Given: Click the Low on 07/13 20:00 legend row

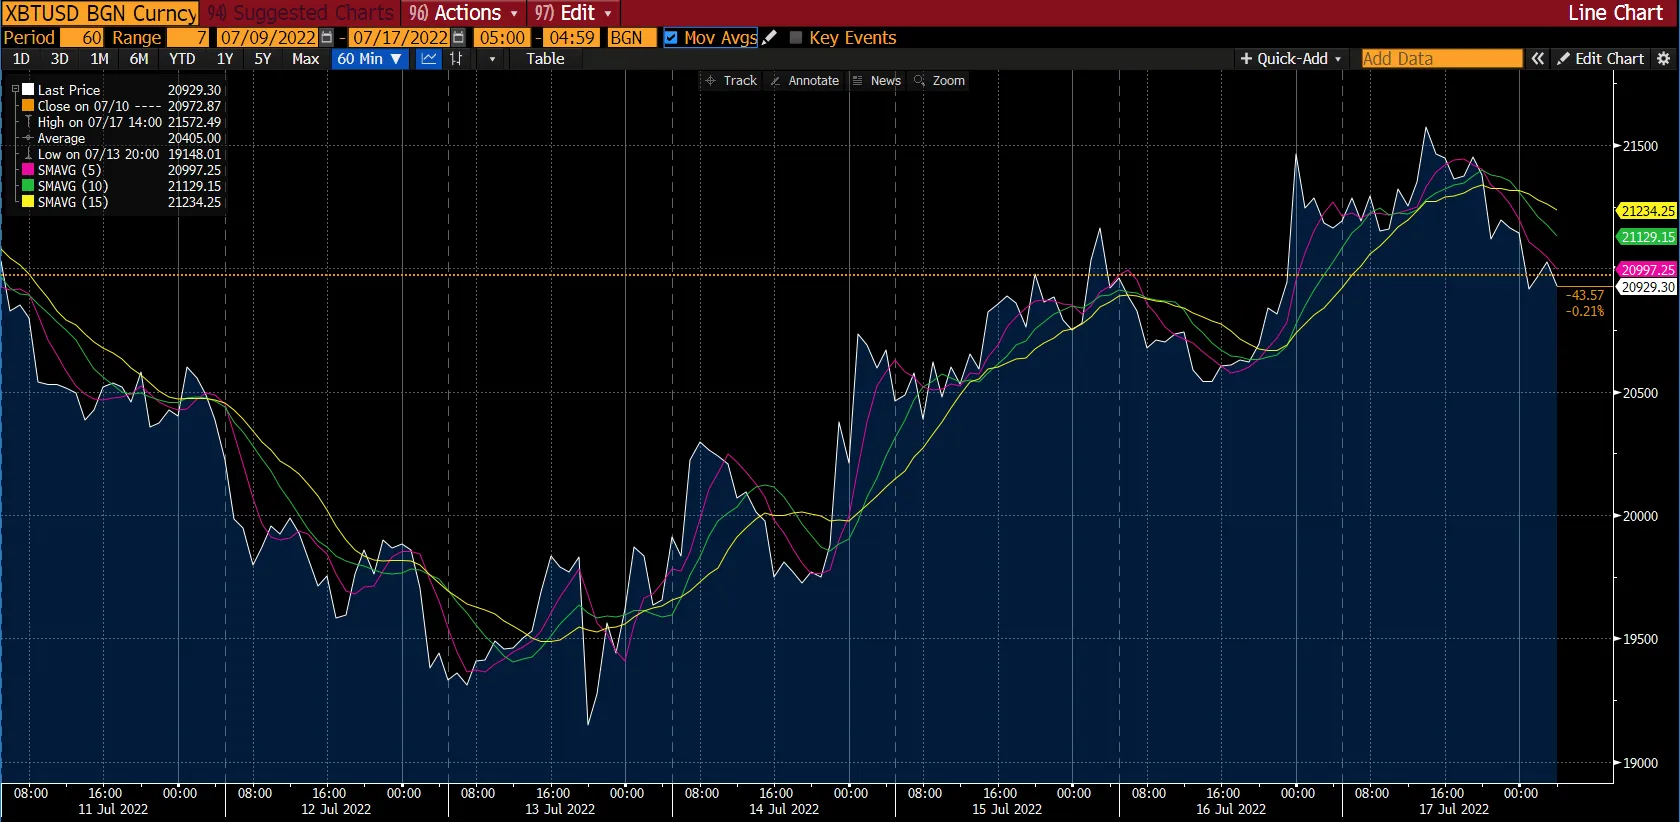Looking at the screenshot, I should pyautogui.click(x=122, y=154).
